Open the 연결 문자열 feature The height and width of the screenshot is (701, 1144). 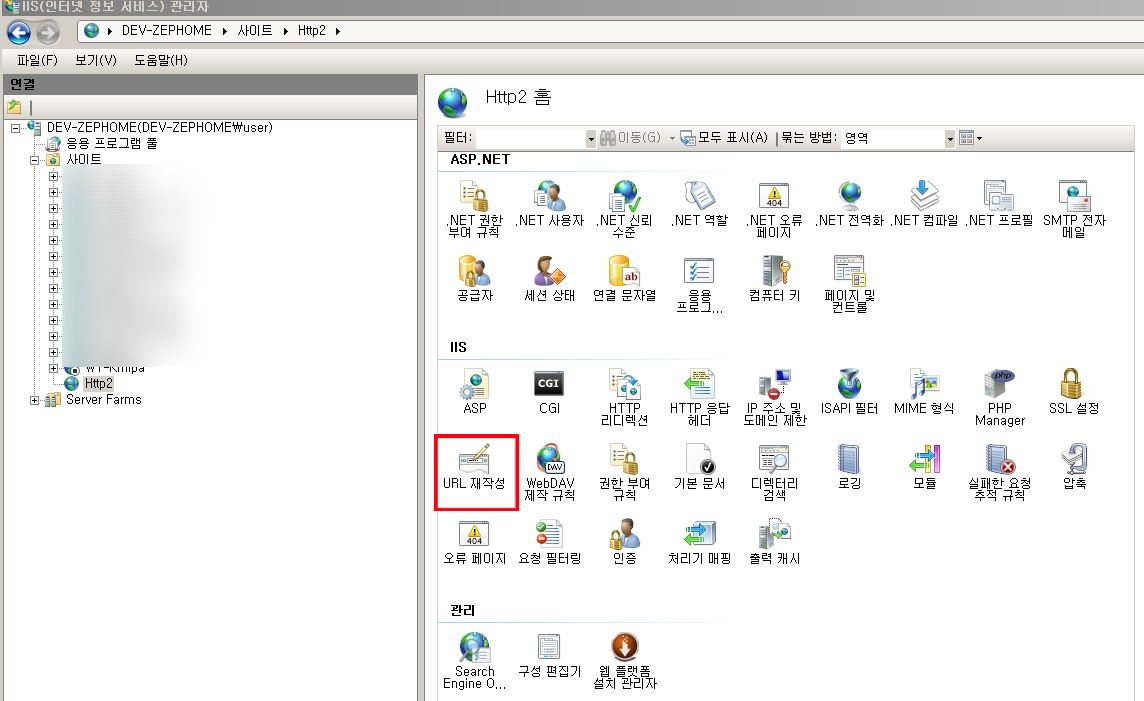tap(625, 279)
